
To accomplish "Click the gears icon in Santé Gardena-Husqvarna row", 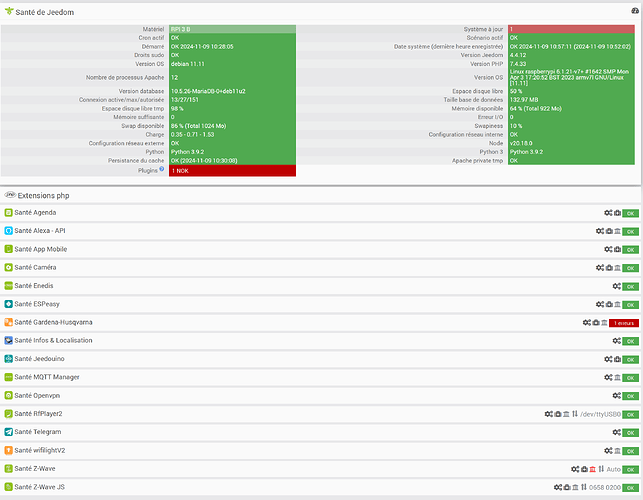I will click(587, 323).
